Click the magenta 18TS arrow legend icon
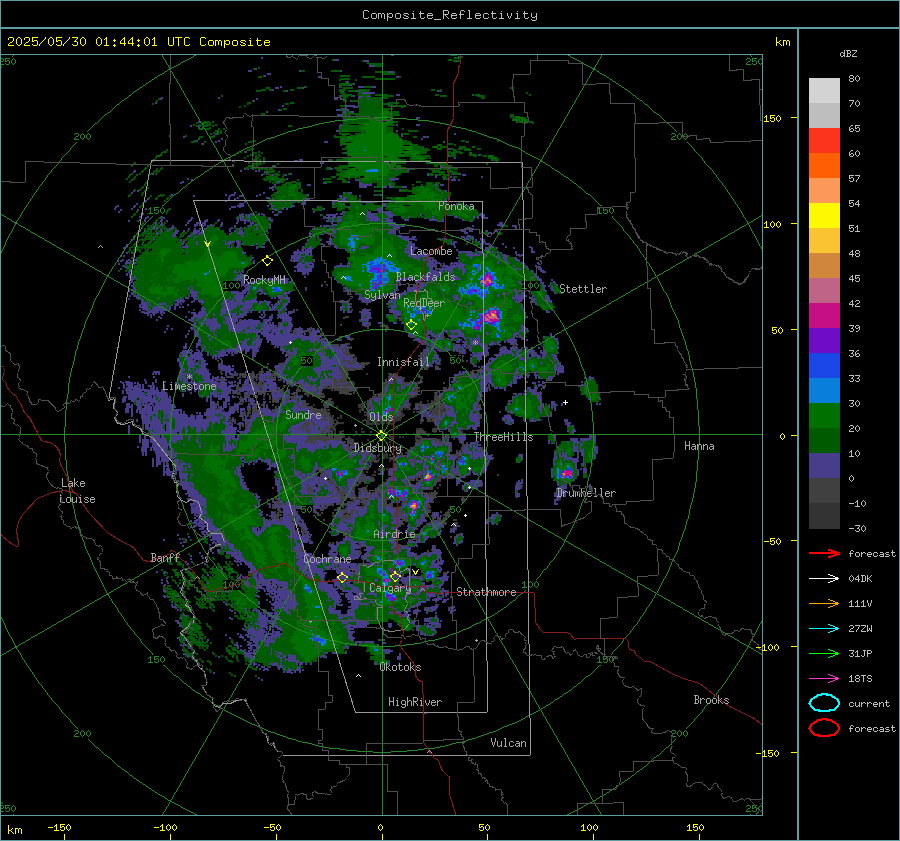Screen dimensions: 900x841 pos(824,678)
